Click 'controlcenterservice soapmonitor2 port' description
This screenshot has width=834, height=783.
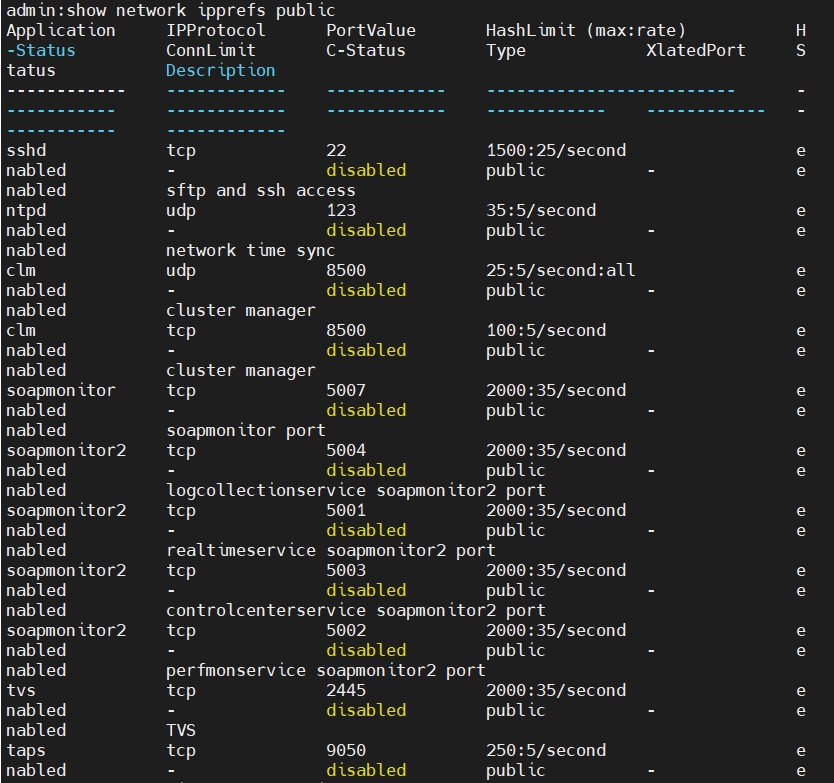[x=355, y=610]
